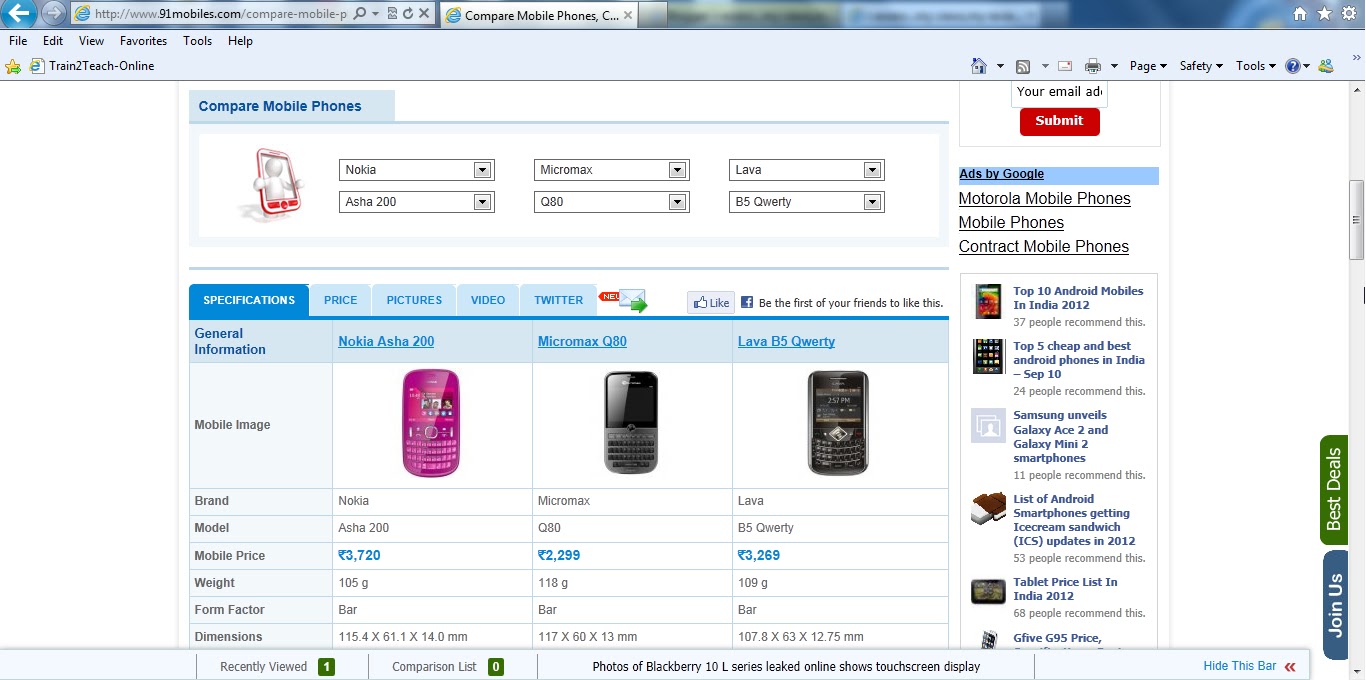Screen dimensions: 1366x680
Task: Open the Join Us side tab
Action: pos(1335,605)
